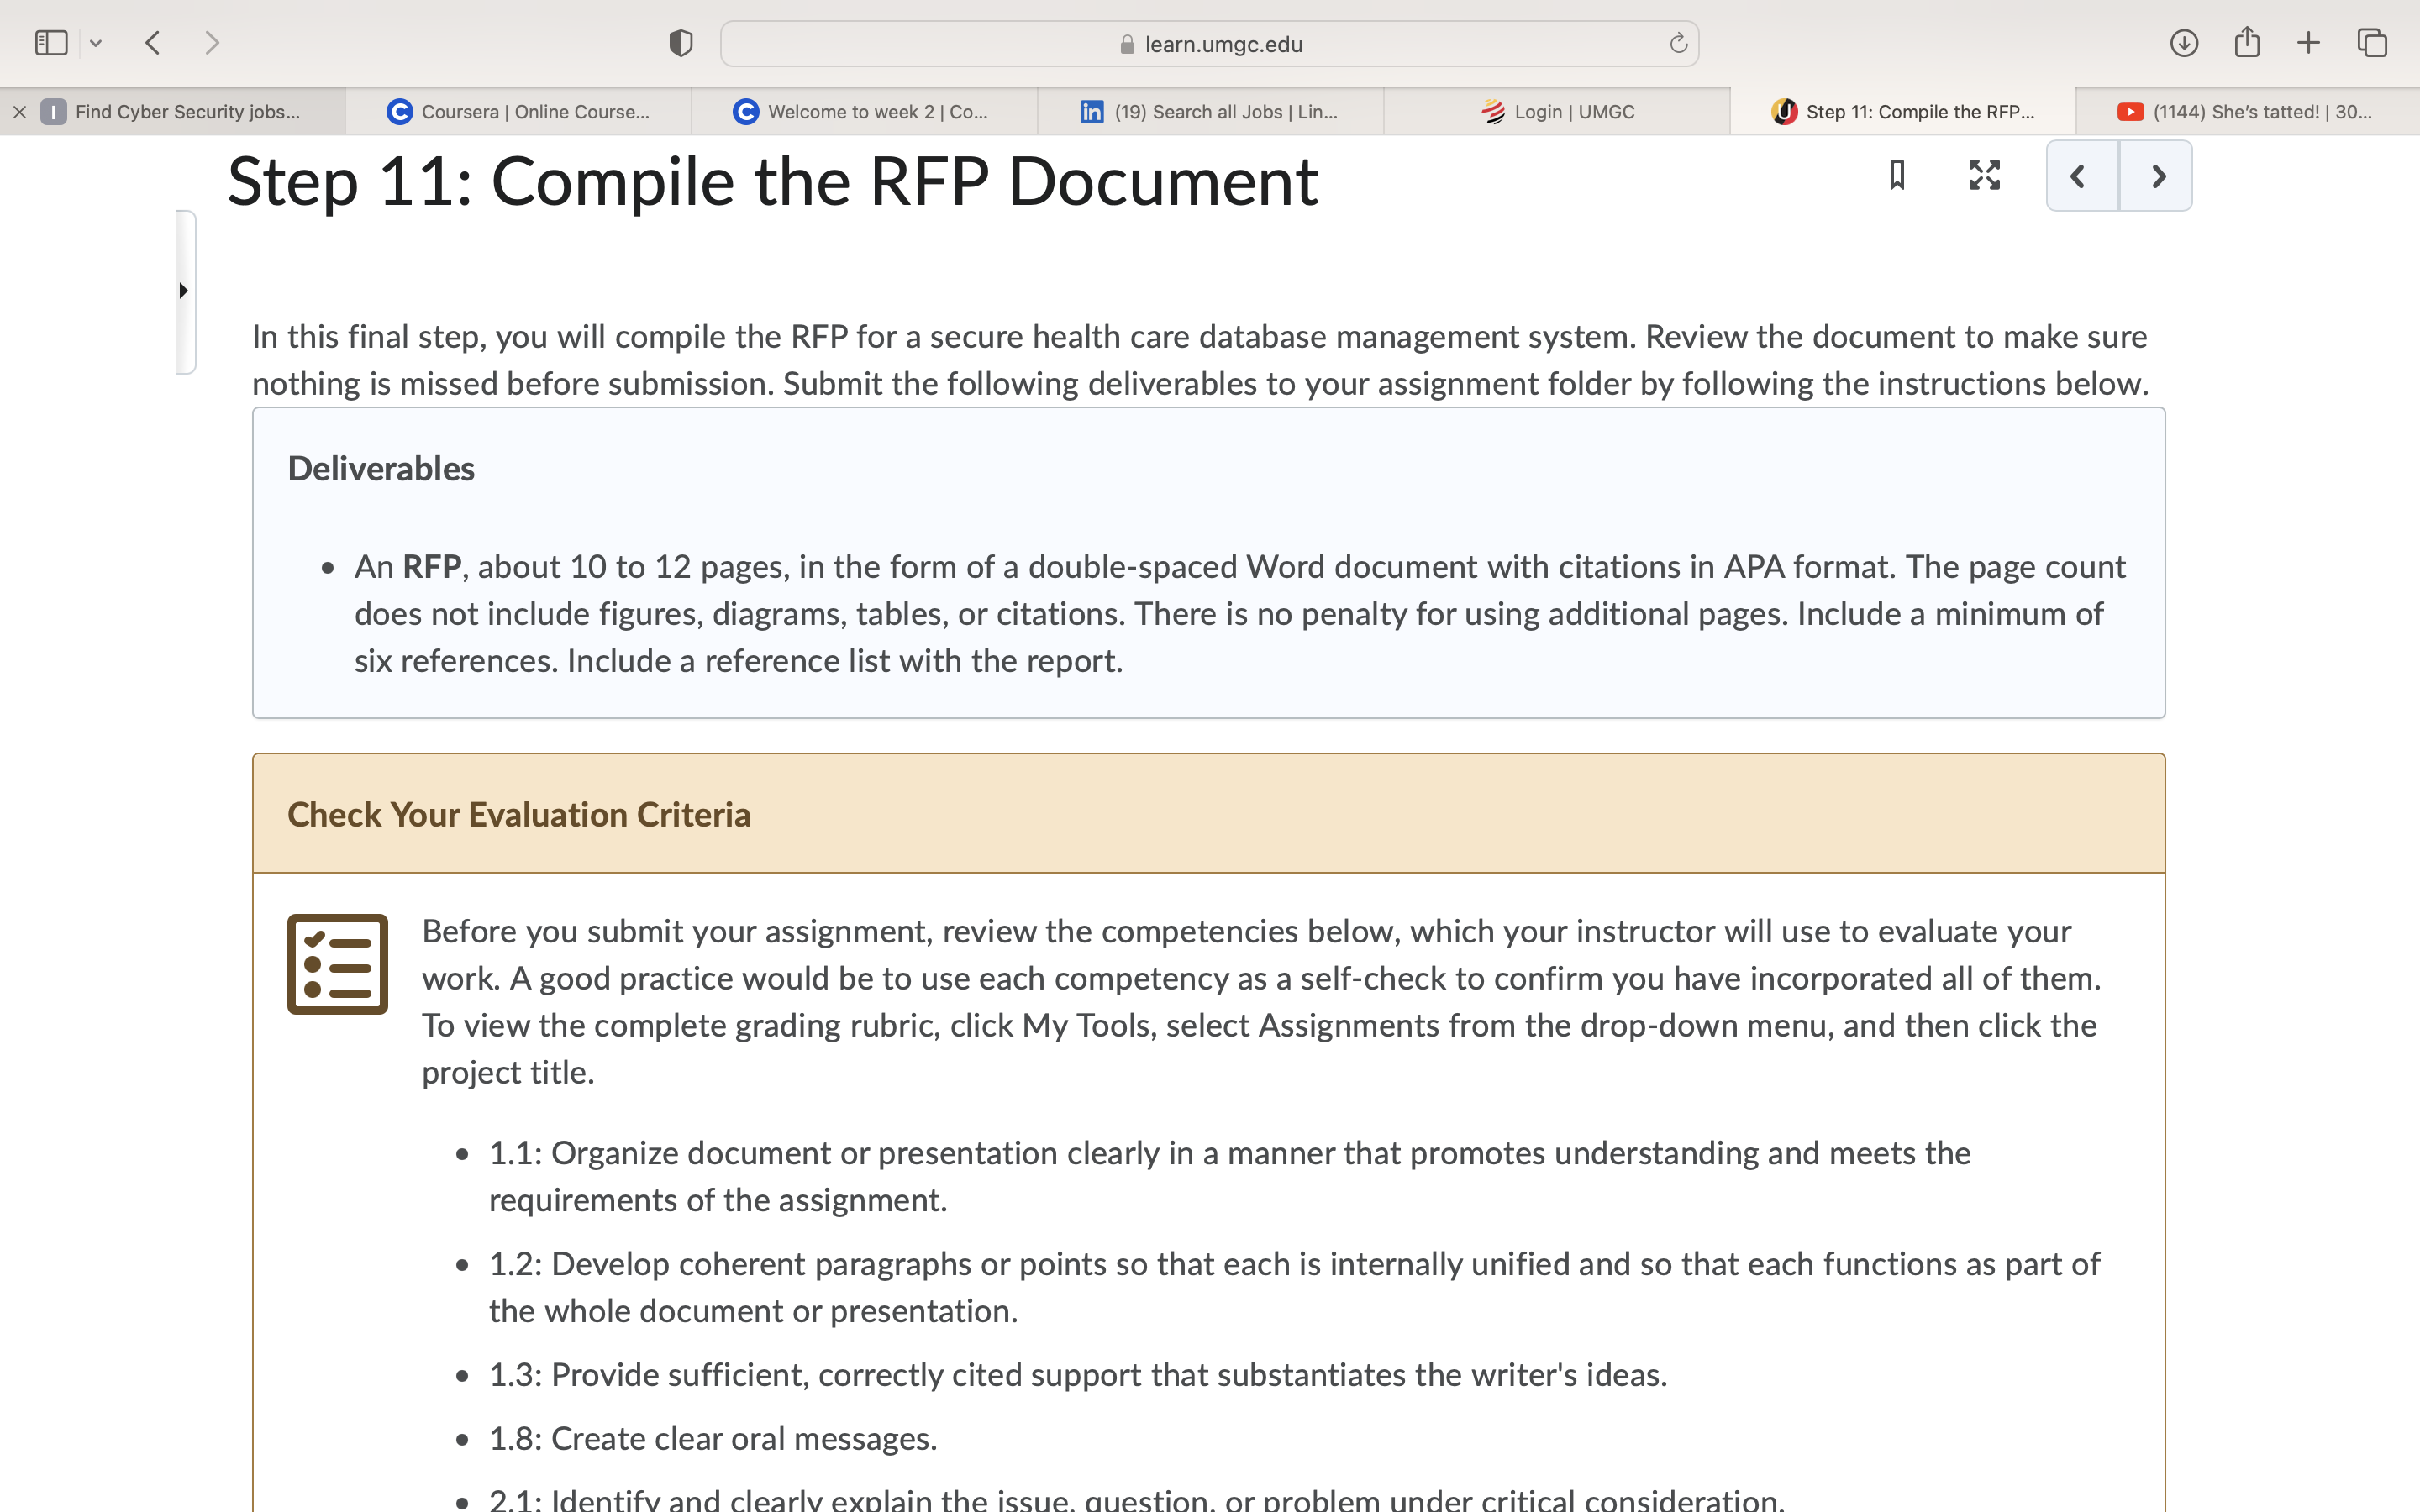Go to the previous step with left chevron
Screen dimensions: 2420x1512
(x=2082, y=176)
